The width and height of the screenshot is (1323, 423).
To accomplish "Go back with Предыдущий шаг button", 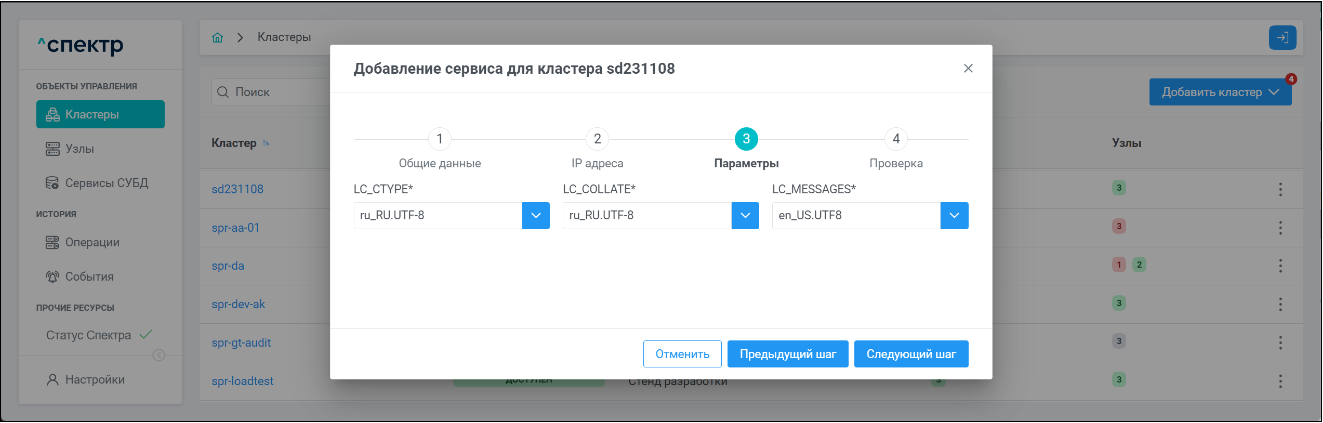I will pos(788,354).
